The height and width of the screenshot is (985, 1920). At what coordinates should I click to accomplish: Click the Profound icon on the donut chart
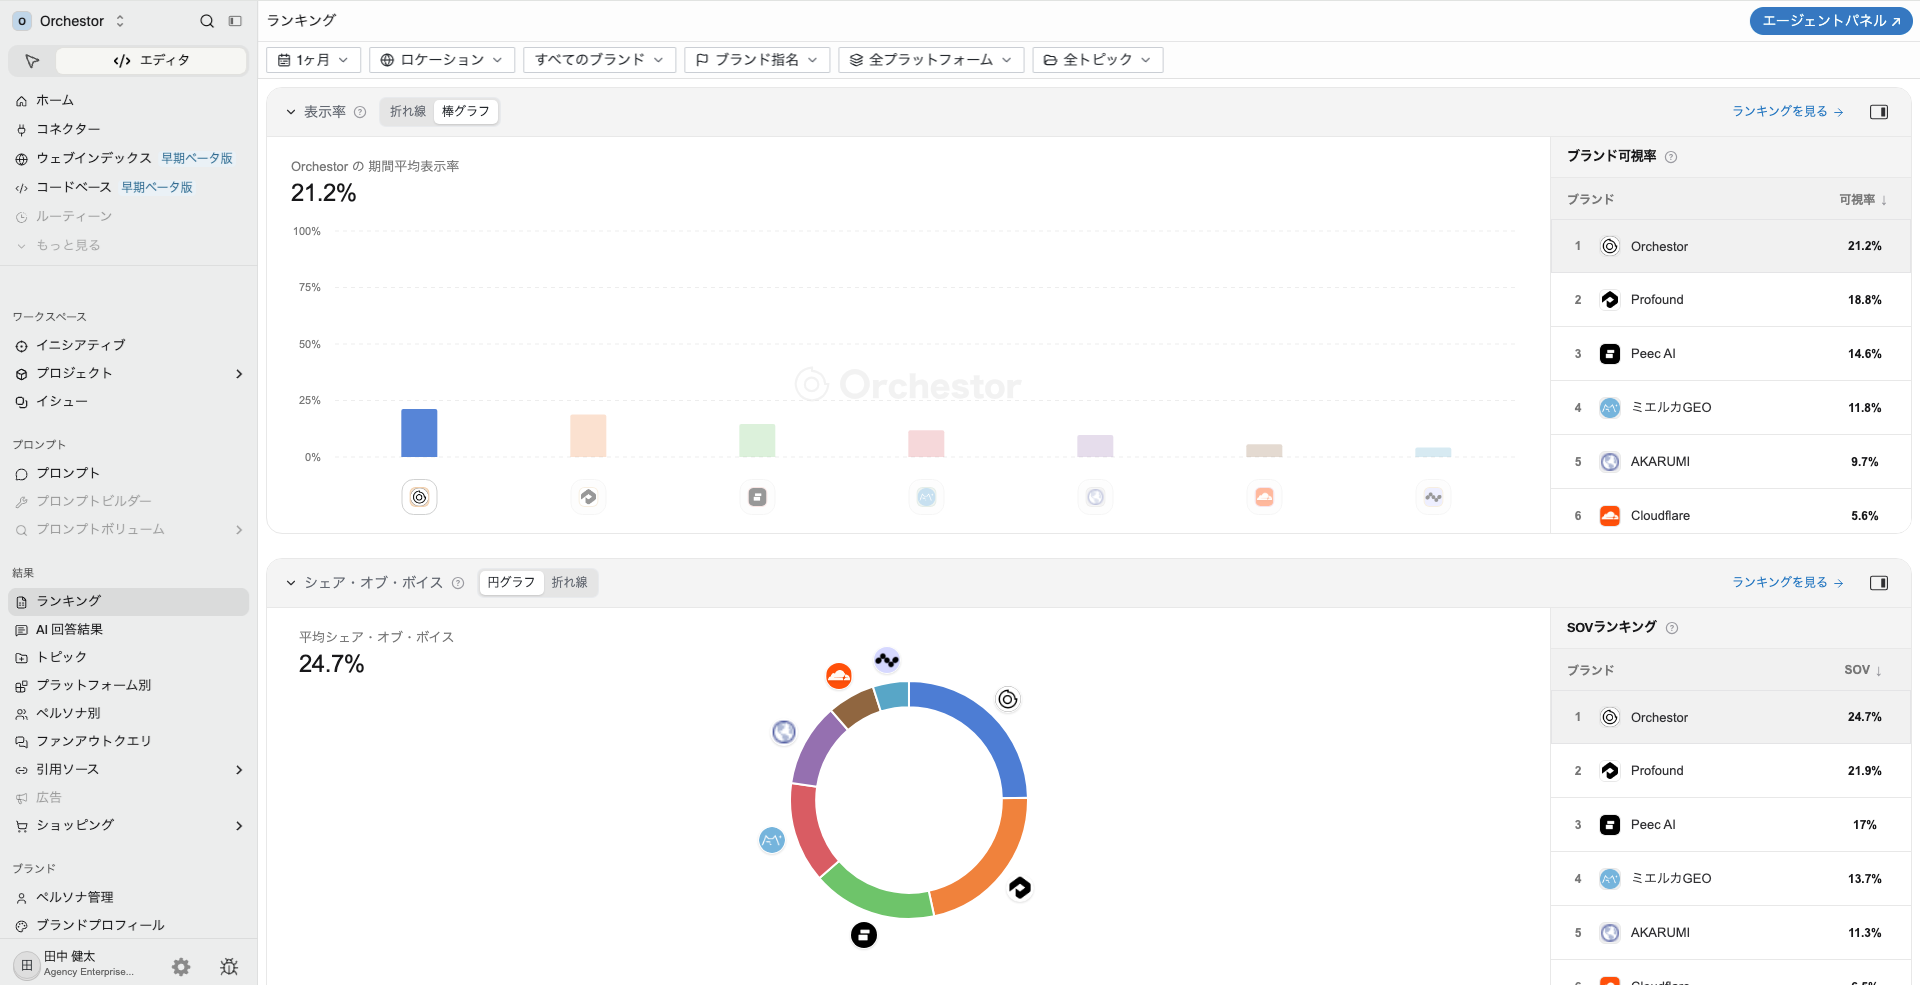pos(1019,887)
